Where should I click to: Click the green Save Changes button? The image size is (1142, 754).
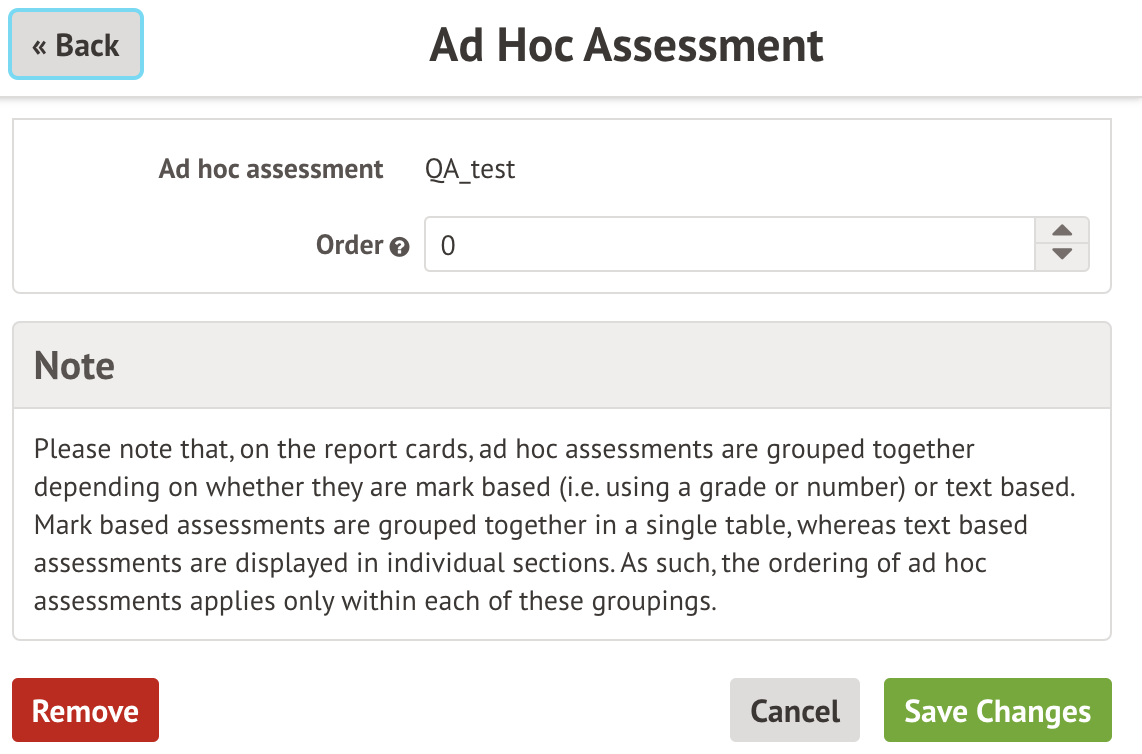point(997,711)
